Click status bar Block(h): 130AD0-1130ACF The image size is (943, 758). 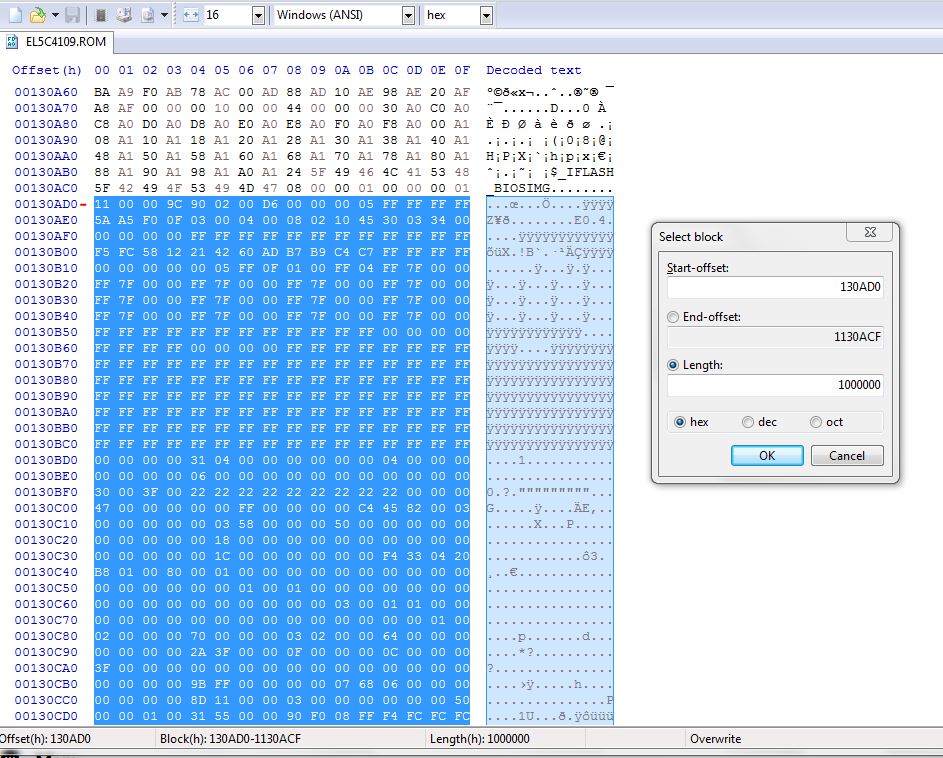pyautogui.click(x=230, y=739)
